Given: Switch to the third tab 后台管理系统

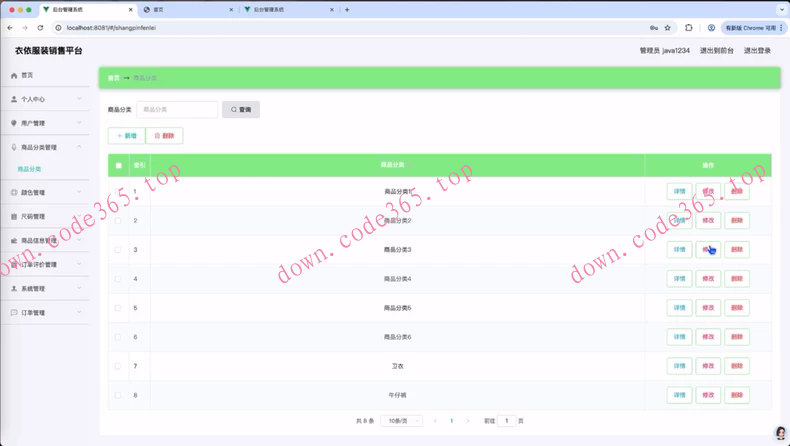Looking at the screenshot, I should (x=289, y=10).
